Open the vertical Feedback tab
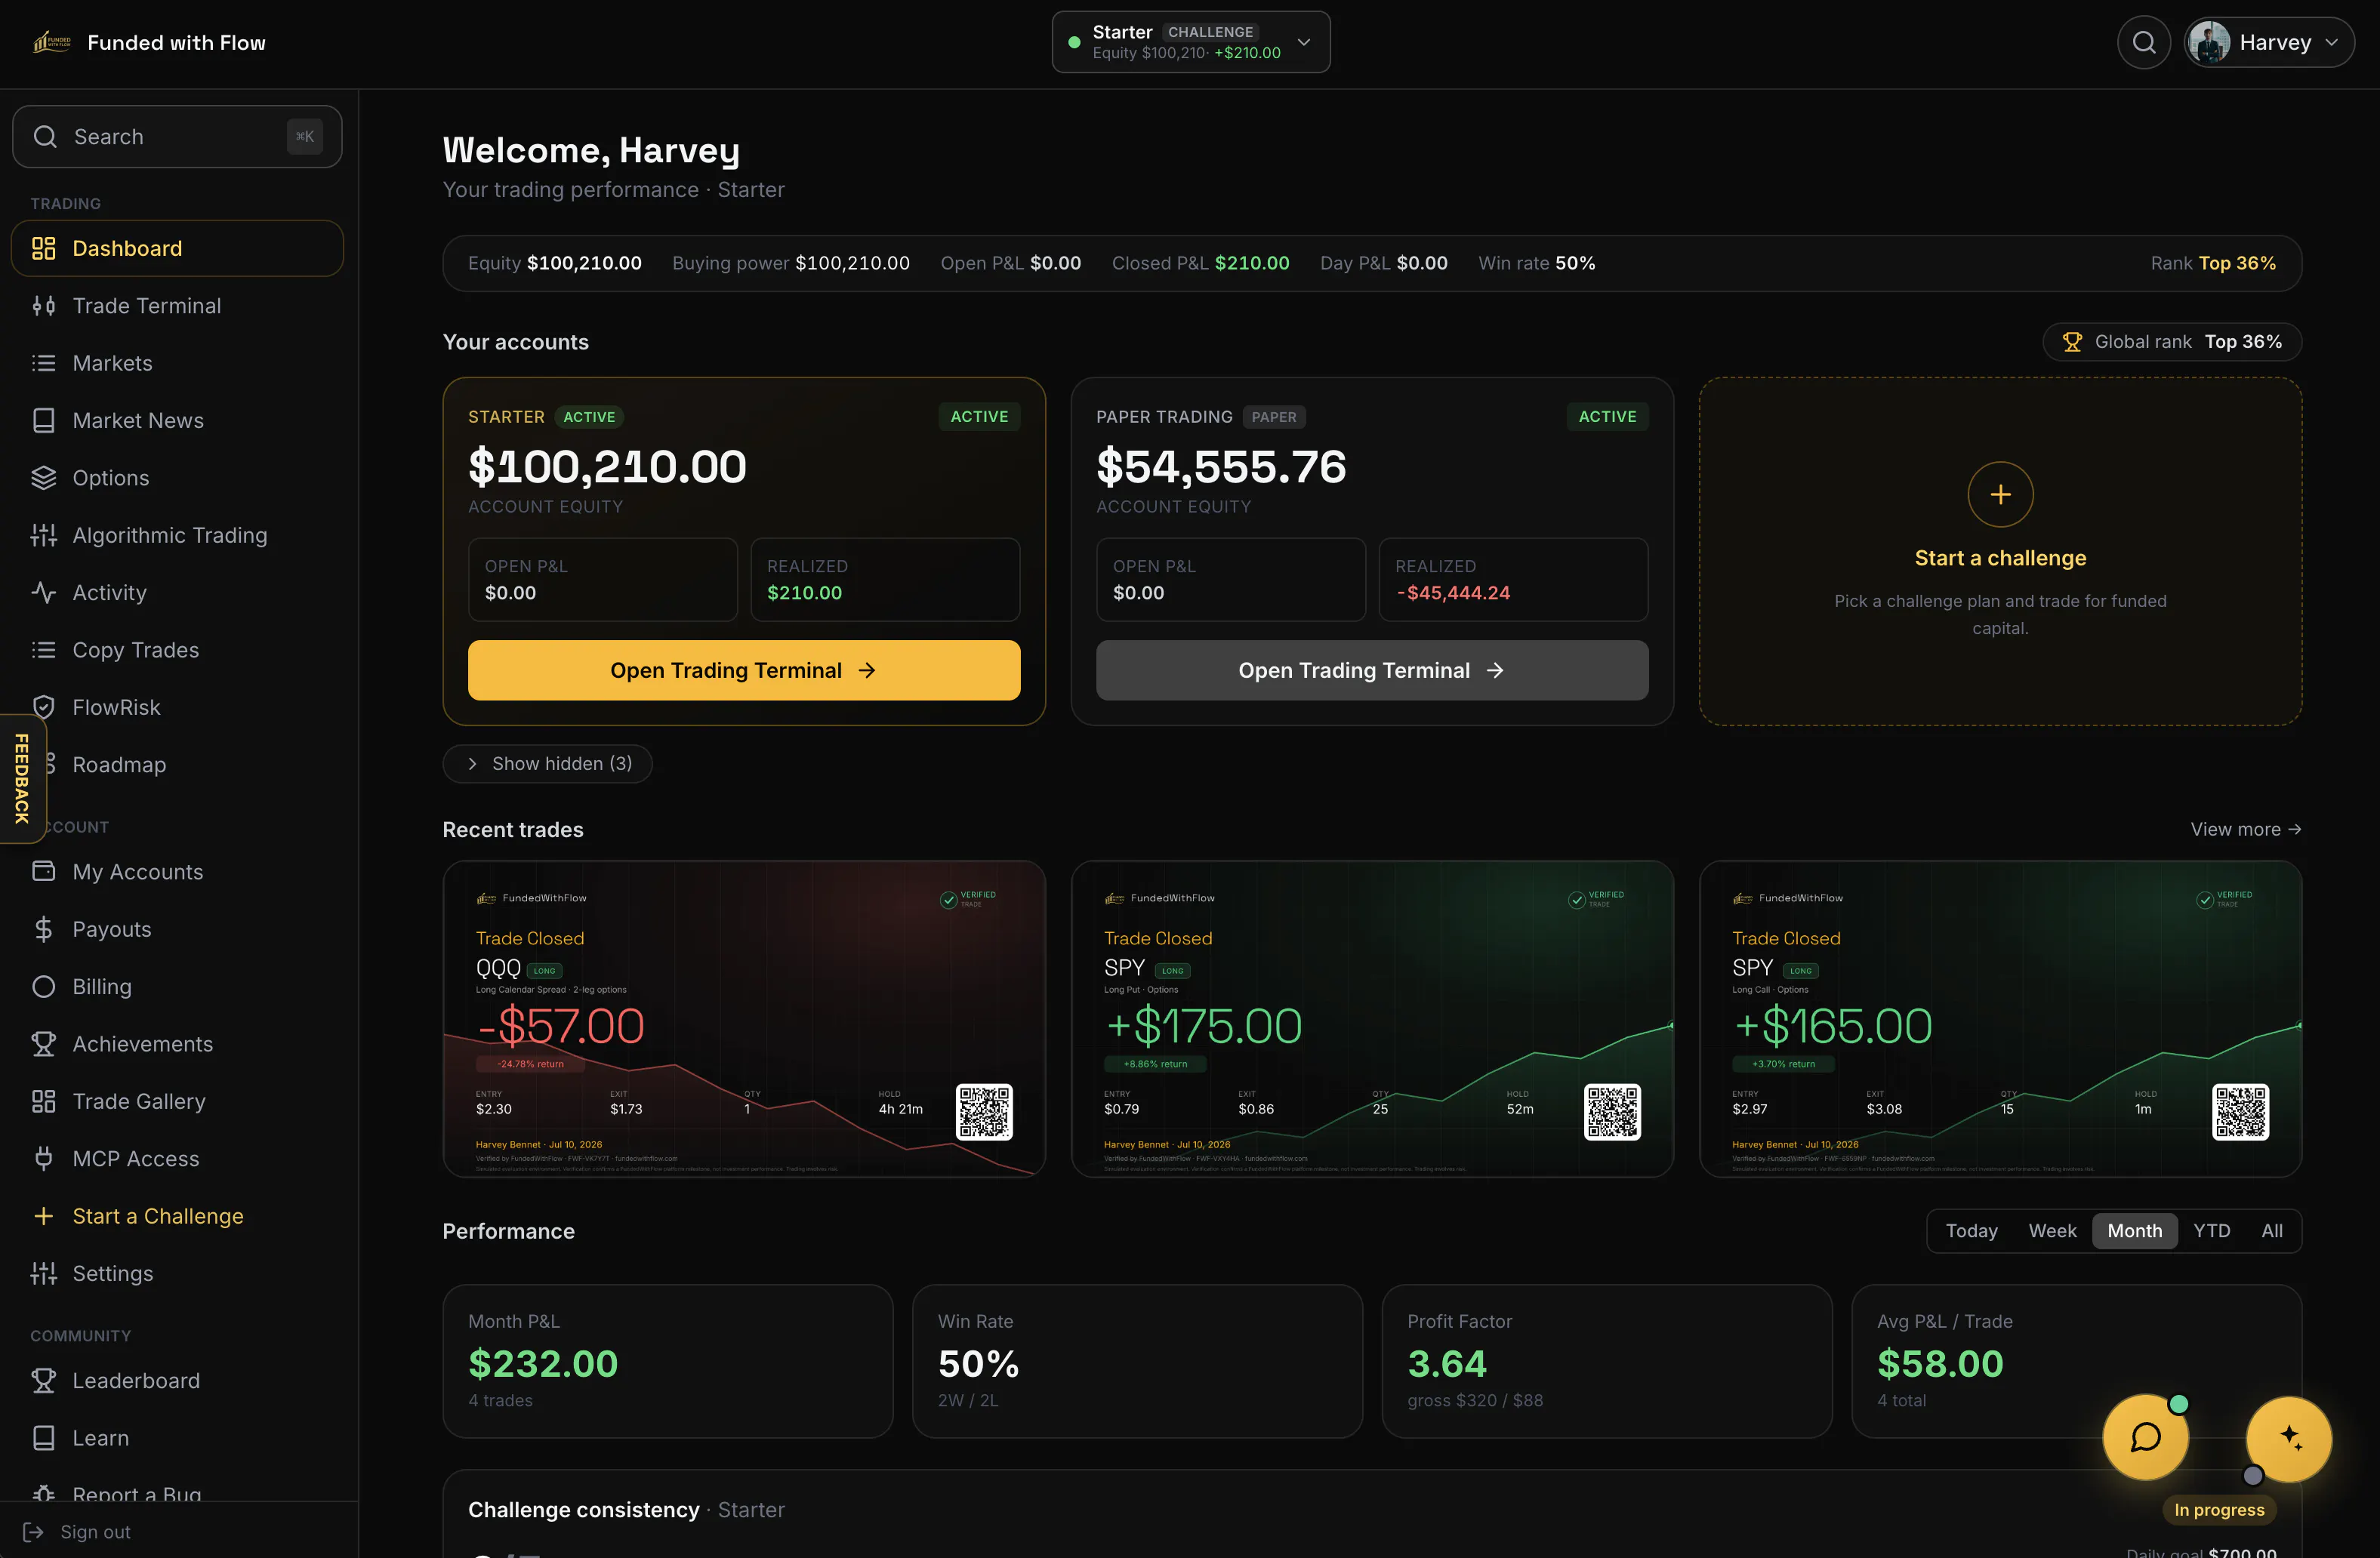The height and width of the screenshot is (1558, 2380). [x=22, y=779]
